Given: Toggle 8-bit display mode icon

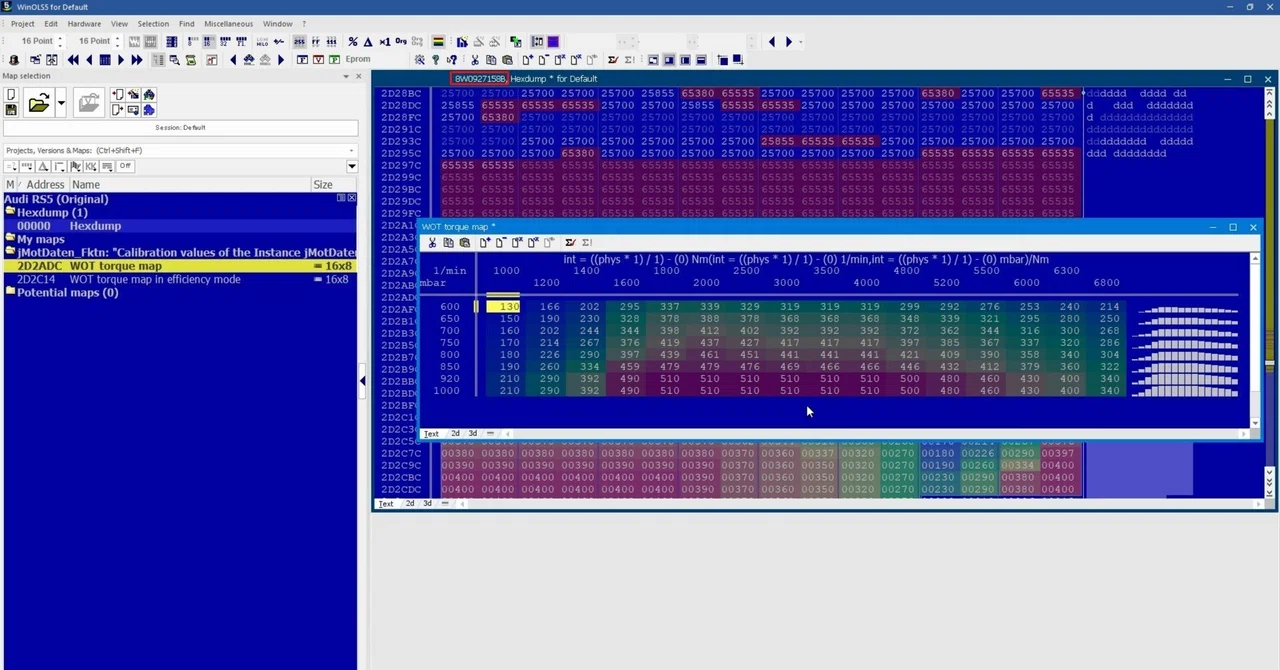Looking at the screenshot, I should 191,41.
